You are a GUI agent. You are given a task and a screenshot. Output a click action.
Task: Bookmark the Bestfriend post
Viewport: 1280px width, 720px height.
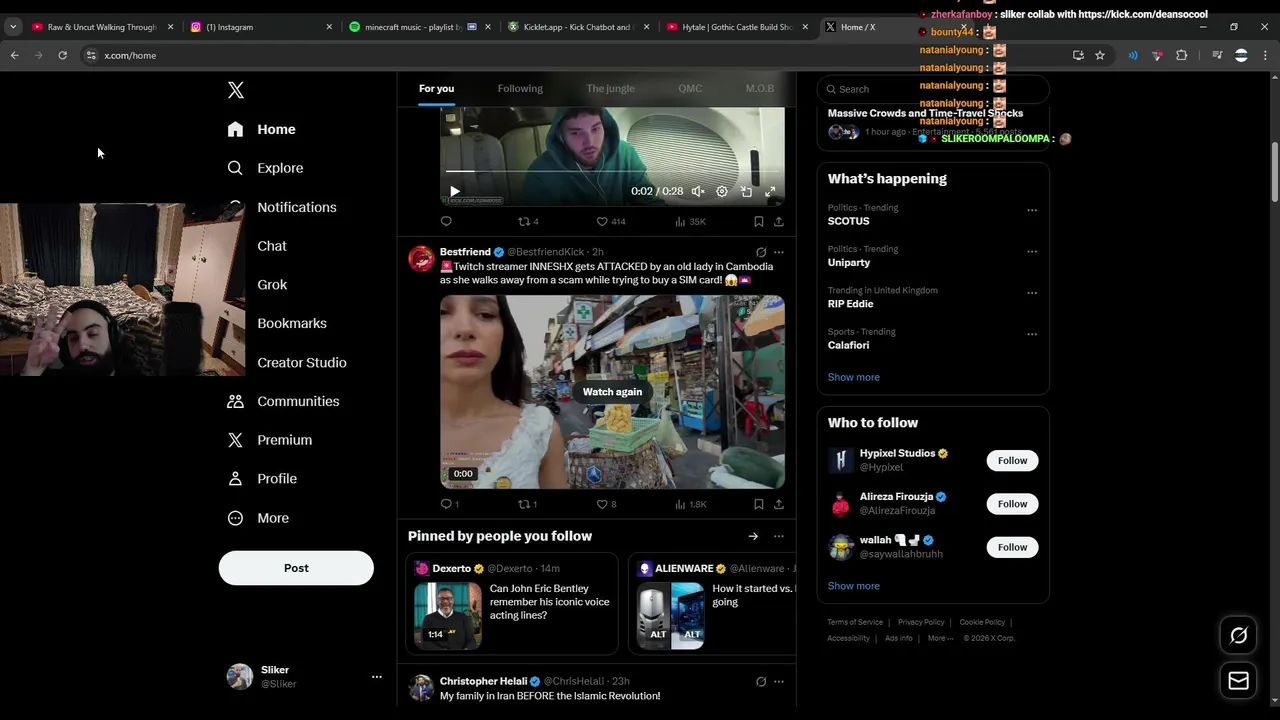click(x=758, y=504)
